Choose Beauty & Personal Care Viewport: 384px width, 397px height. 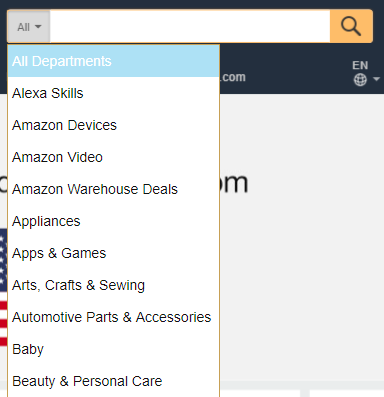coord(114,381)
